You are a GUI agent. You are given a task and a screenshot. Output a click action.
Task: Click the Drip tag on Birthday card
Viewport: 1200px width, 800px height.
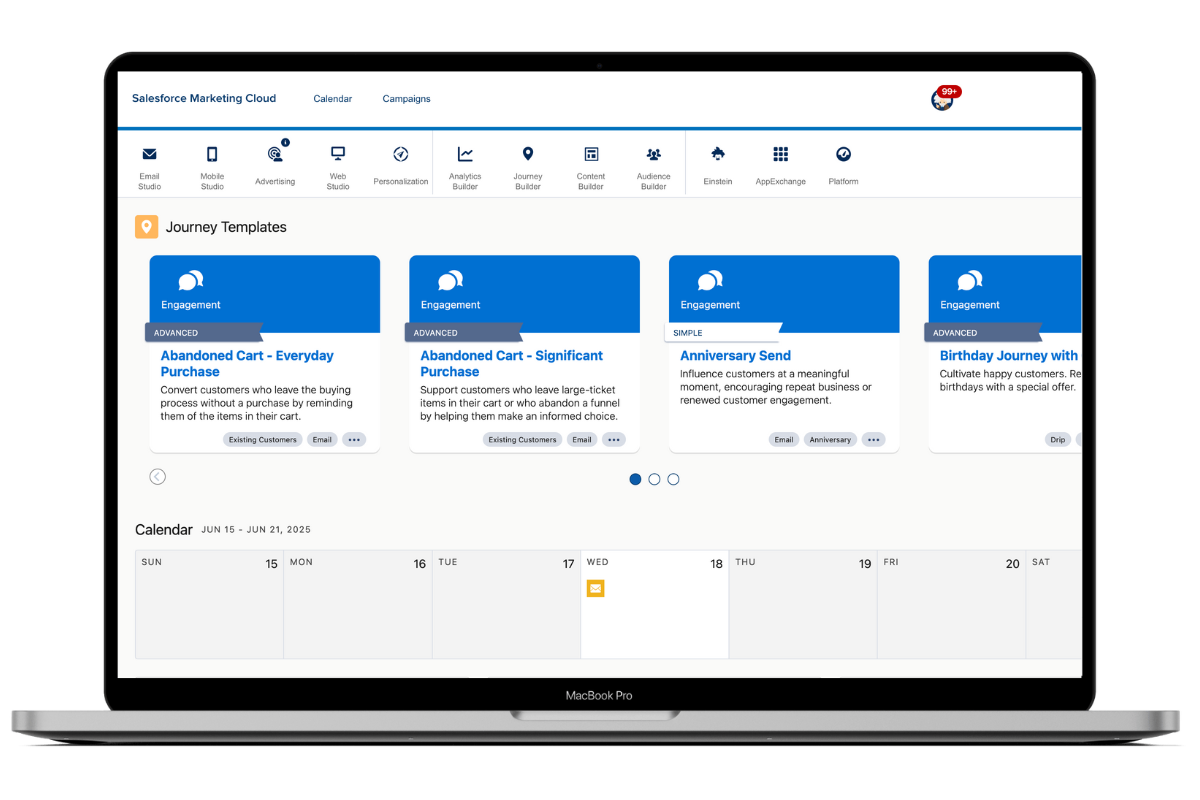point(1058,439)
